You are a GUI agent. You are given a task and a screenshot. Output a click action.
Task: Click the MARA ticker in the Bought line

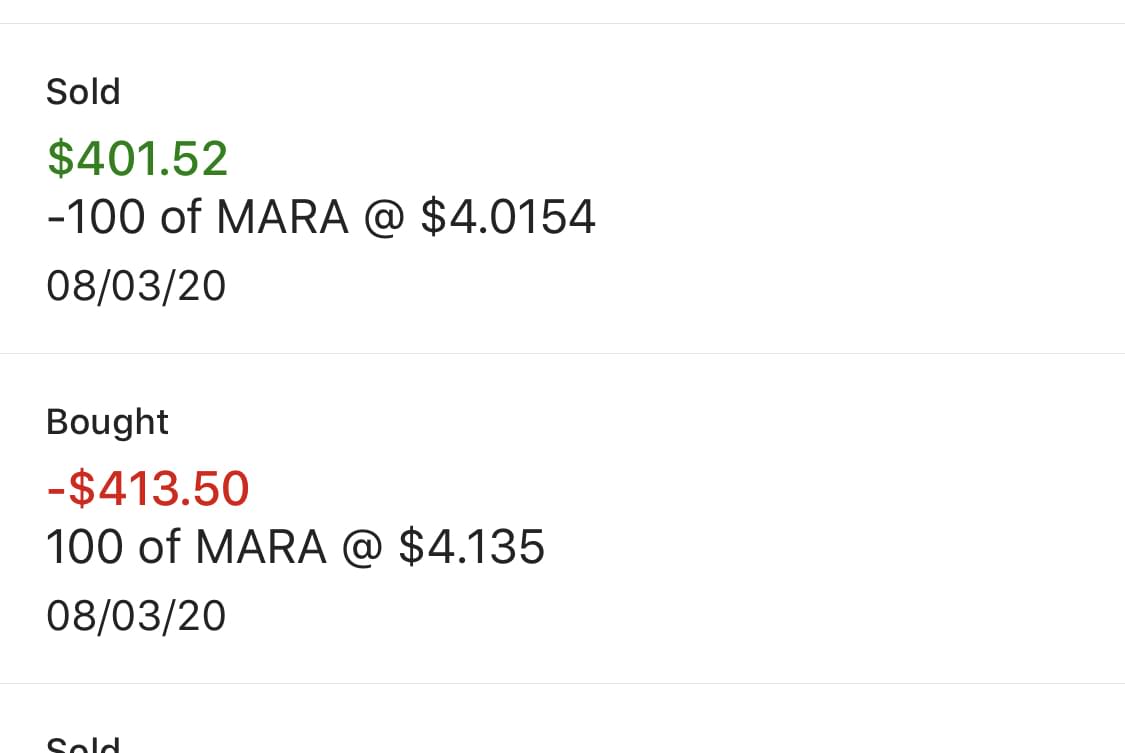[261, 548]
